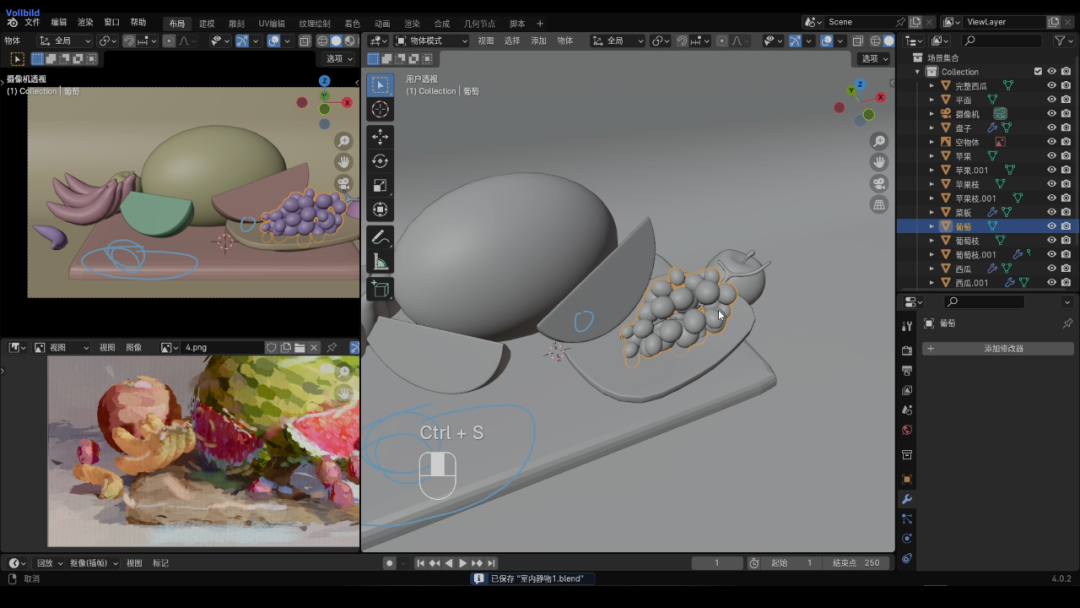Image resolution: width=1080 pixels, height=608 pixels.
Task: Toggle visibility of 西瓜.001 object
Action: pos(1051,282)
